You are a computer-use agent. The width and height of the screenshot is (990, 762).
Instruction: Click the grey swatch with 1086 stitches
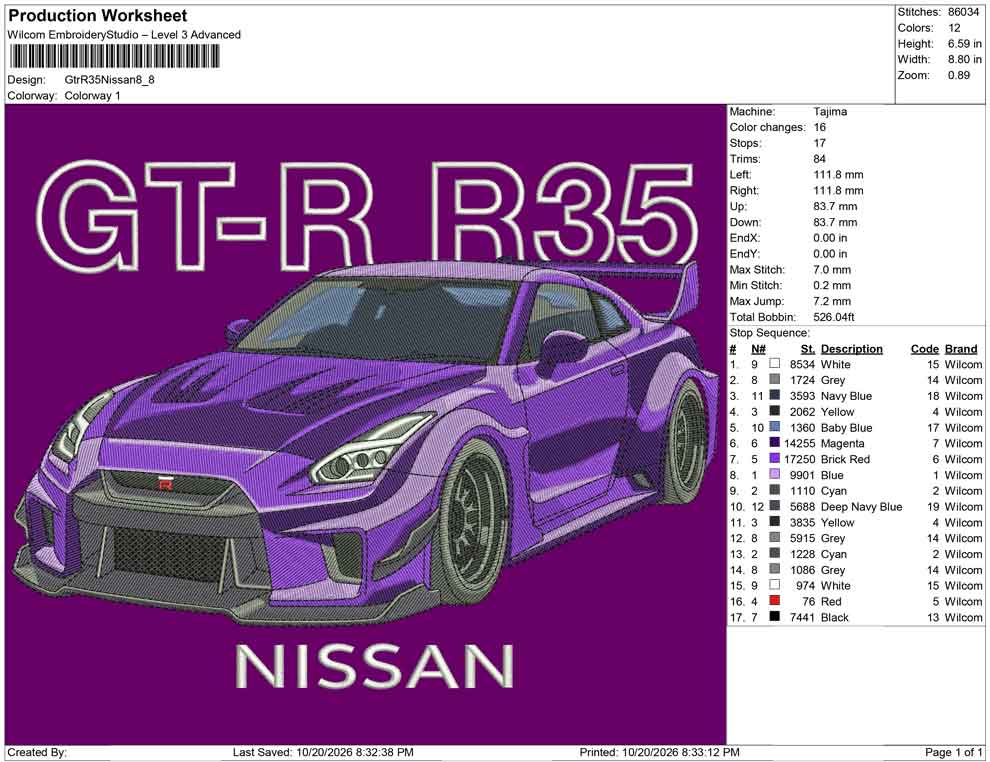pos(775,569)
